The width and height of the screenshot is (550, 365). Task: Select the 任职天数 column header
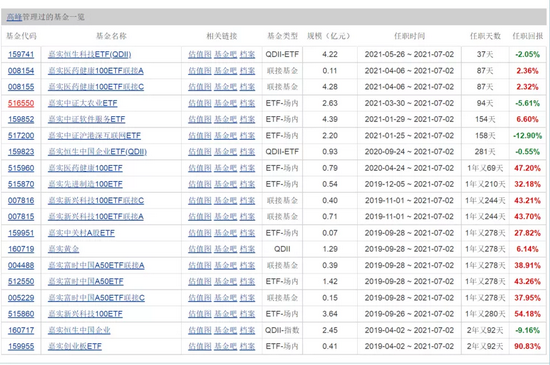coord(485,36)
